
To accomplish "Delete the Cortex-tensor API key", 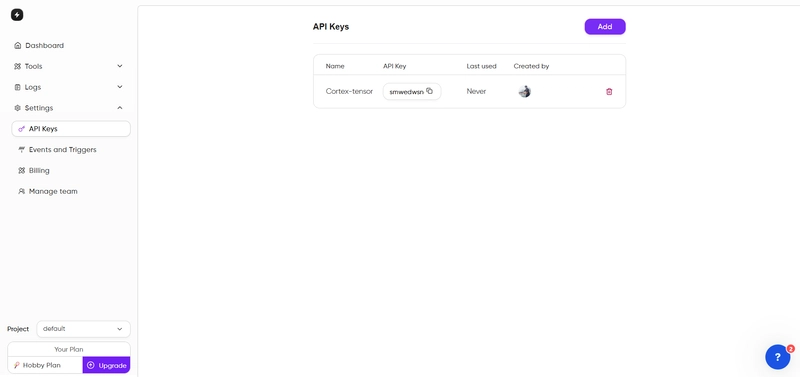I will [x=609, y=91].
